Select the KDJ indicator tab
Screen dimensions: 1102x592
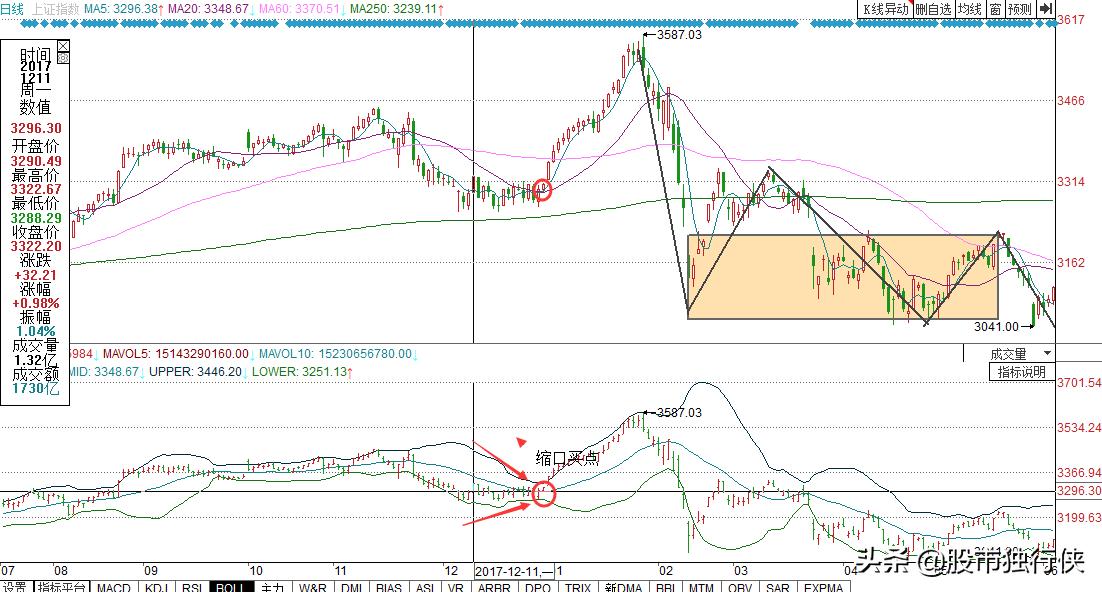[154, 586]
